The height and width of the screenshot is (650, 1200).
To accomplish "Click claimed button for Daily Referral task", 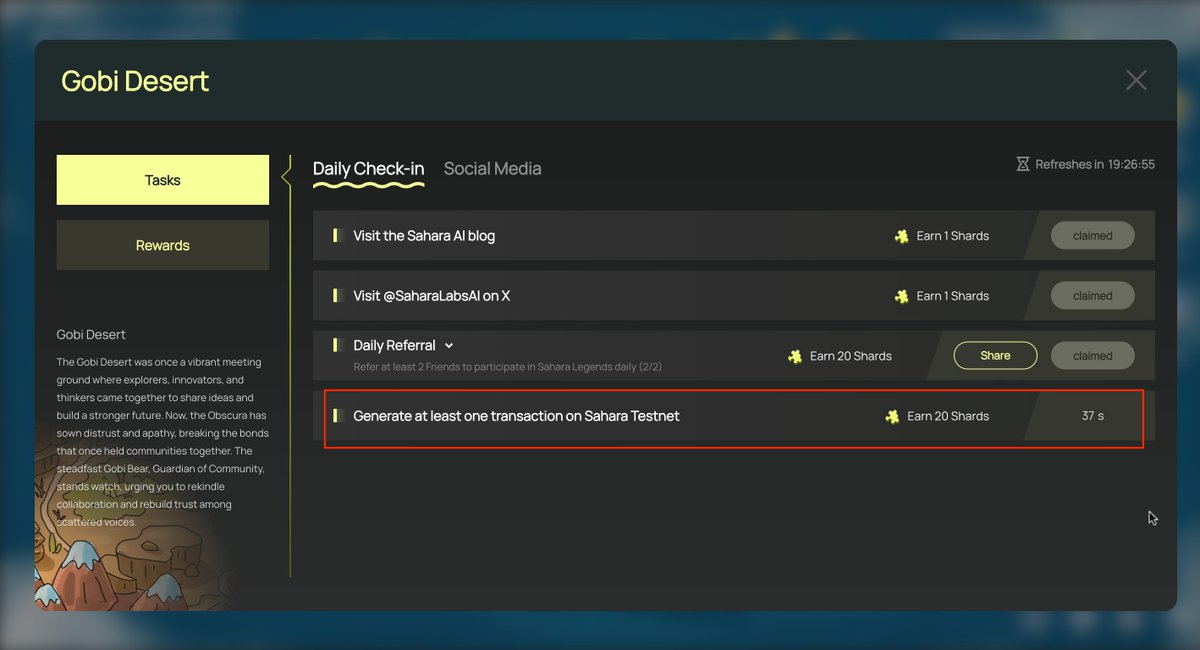I will pyautogui.click(x=1092, y=355).
